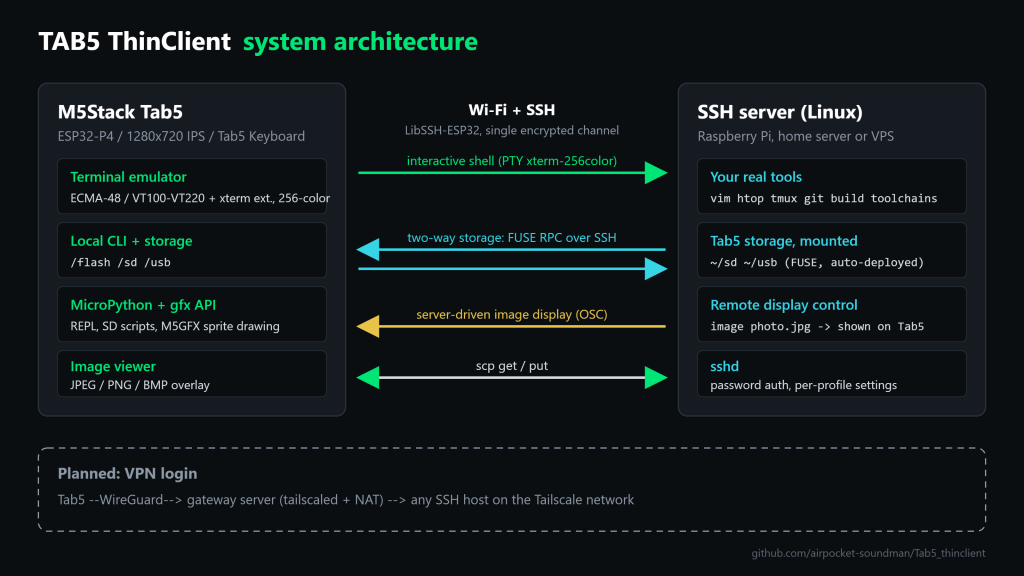1024x576 pixels.
Task: Select the 'Image viewer' card title
Action: coord(113,366)
